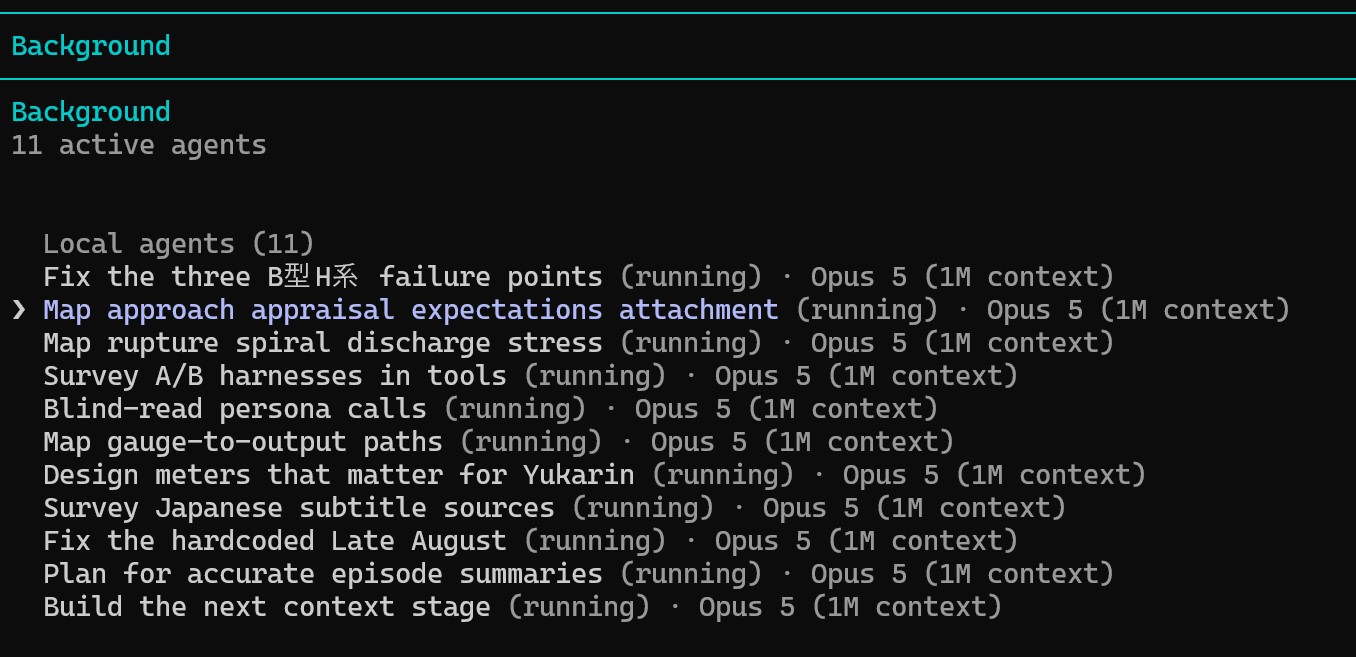
Task: Select the Blind-read persona calls agent
Action: [x=490, y=409]
